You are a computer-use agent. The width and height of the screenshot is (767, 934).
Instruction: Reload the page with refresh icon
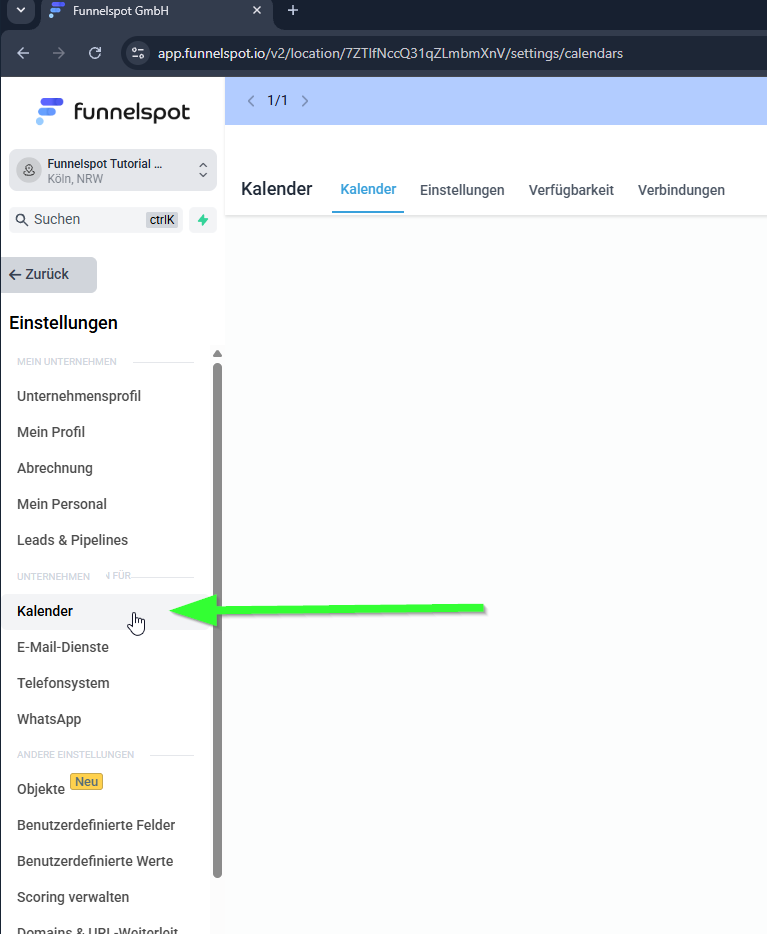95,53
